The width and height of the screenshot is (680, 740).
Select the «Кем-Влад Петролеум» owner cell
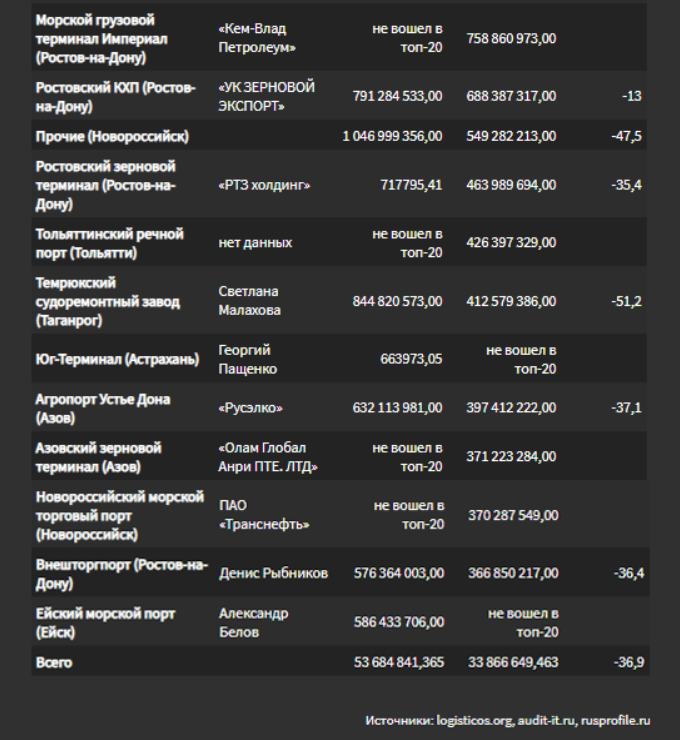257,38
